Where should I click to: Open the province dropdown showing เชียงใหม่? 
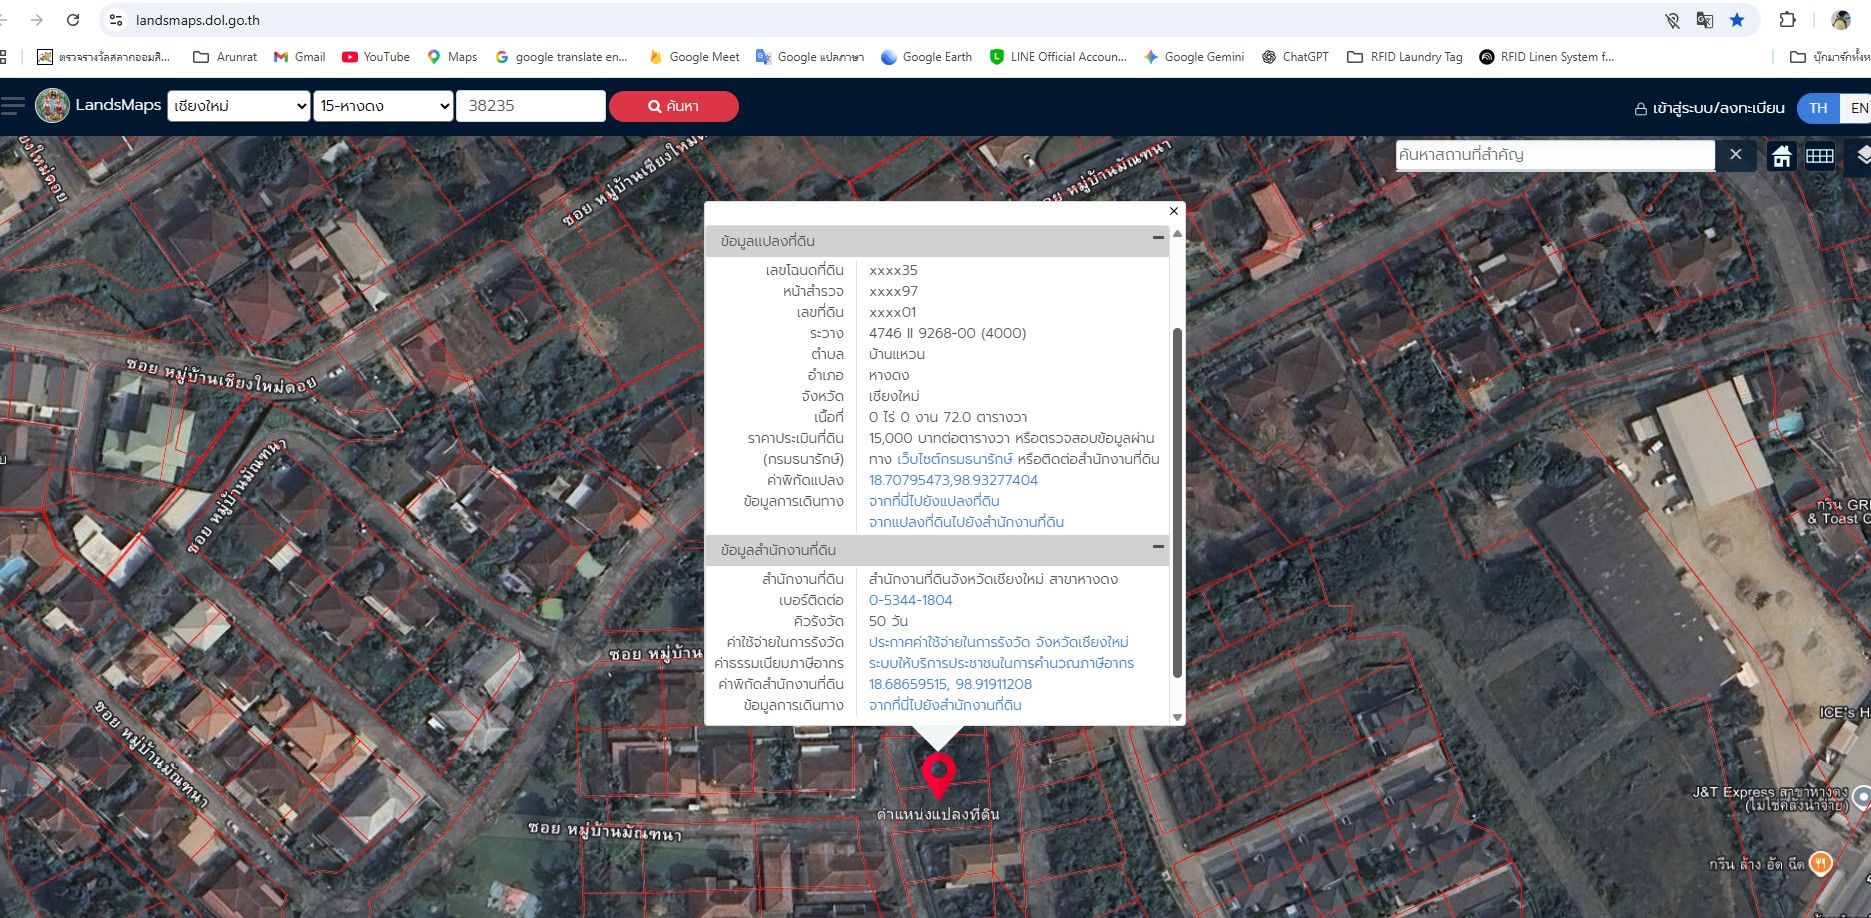click(239, 106)
